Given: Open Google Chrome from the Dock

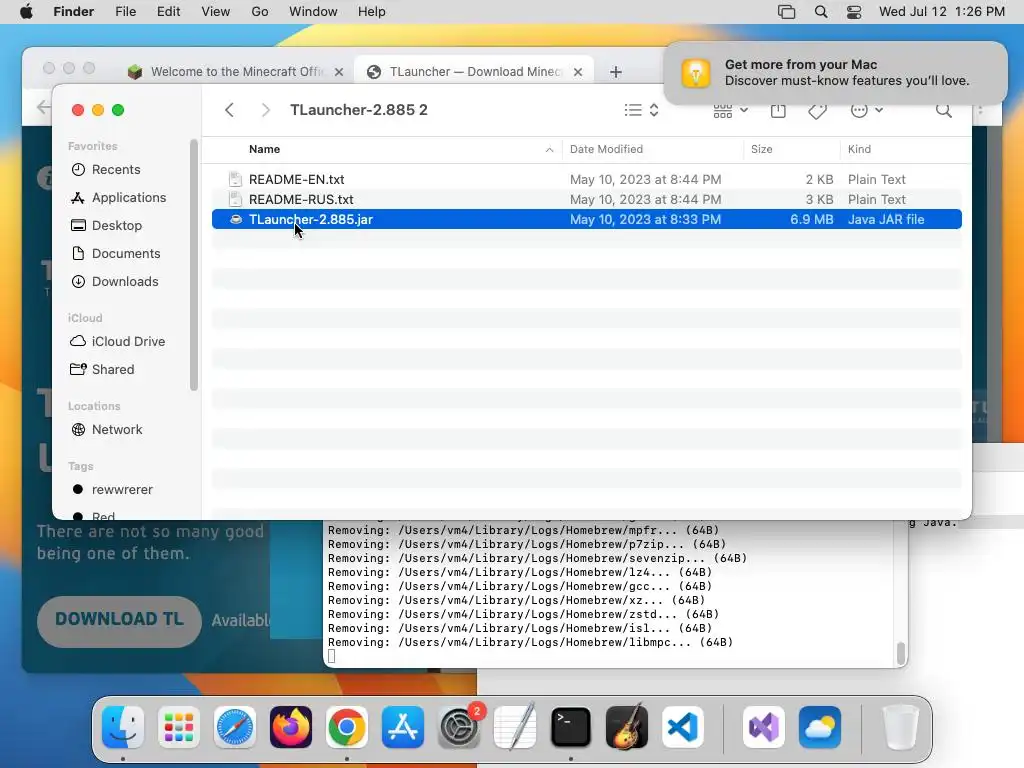Looking at the screenshot, I should click(347, 727).
